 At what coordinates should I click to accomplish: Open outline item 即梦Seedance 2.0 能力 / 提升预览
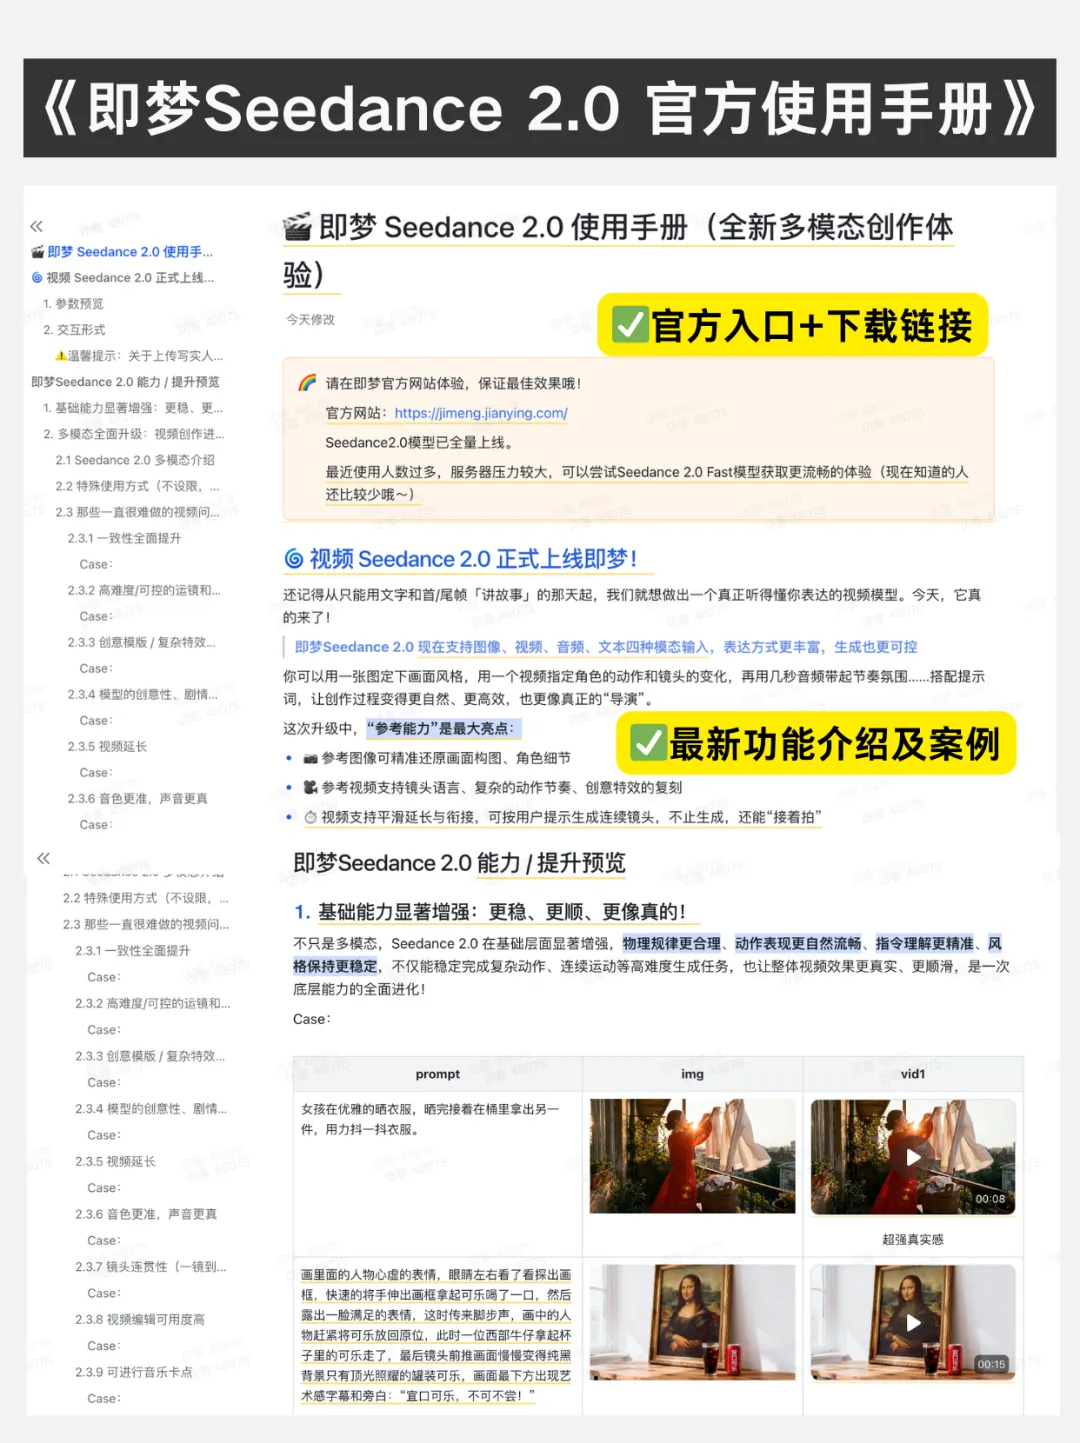125,382
